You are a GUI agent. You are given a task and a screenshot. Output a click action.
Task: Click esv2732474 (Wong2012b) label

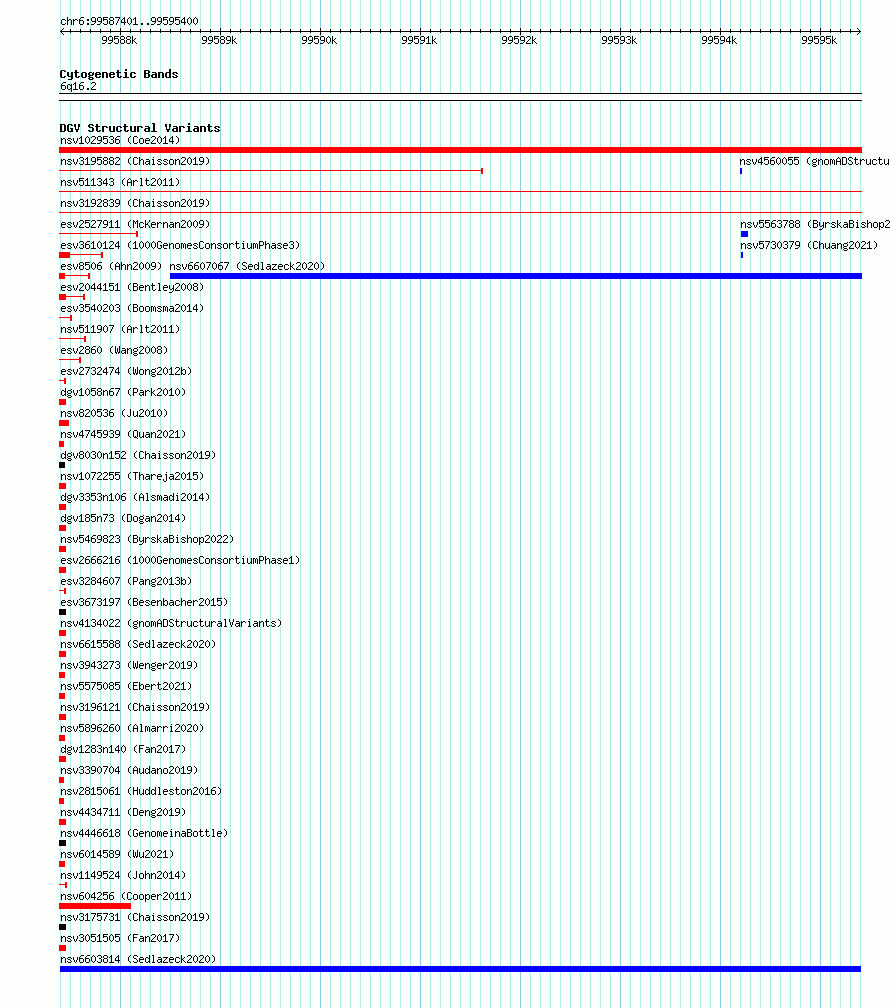pos(126,372)
